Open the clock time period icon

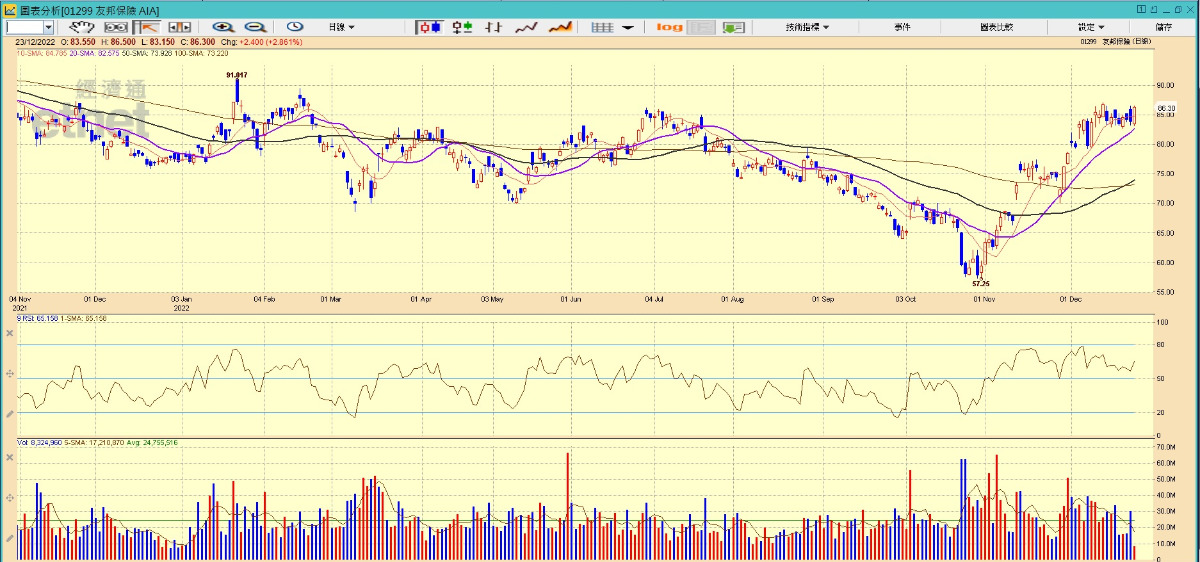[296, 27]
